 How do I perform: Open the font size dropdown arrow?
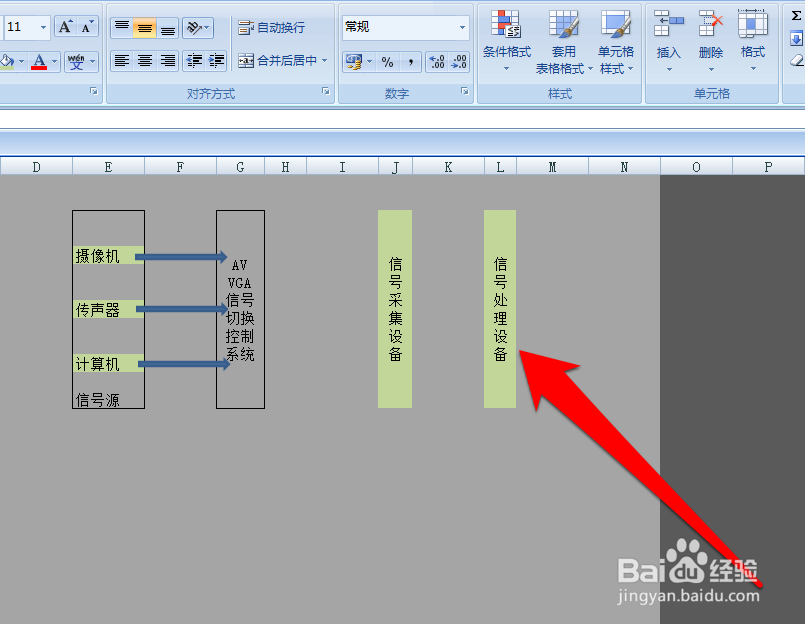[43, 27]
